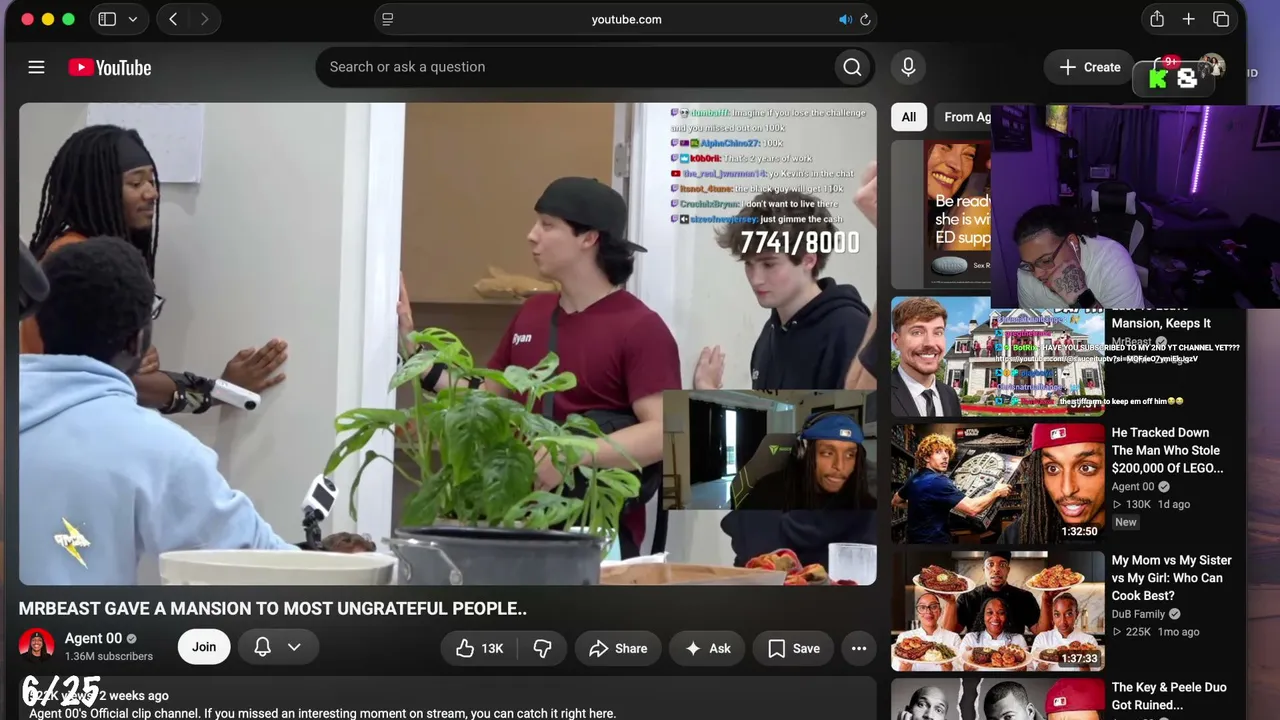This screenshot has height=720, width=1280.
Task: Go forward with Safari's forward arrow
Action: 205,19
